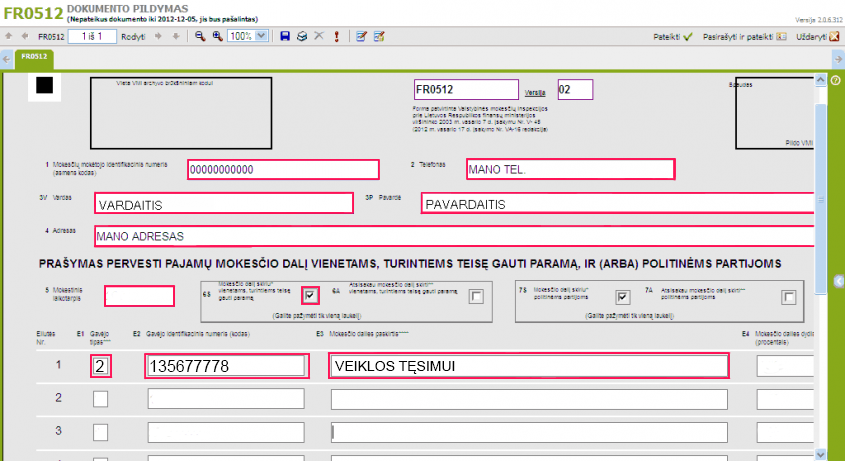Click the Rodyti button
Image resolution: width=845 pixels, height=461 pixels.
click(133, 37)
